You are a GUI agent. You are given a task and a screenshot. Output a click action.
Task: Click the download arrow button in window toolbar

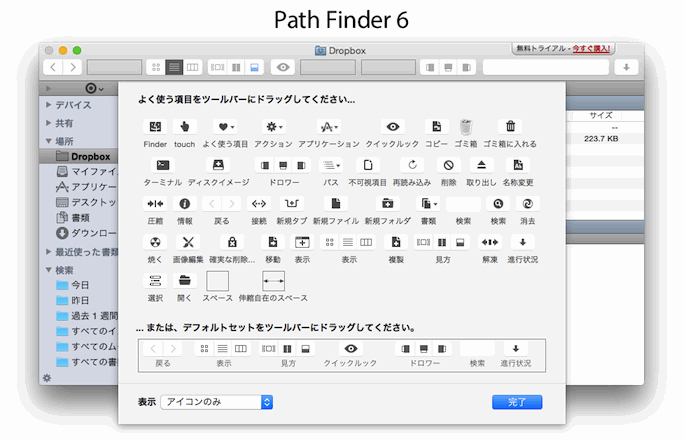[x=626, y=67]
